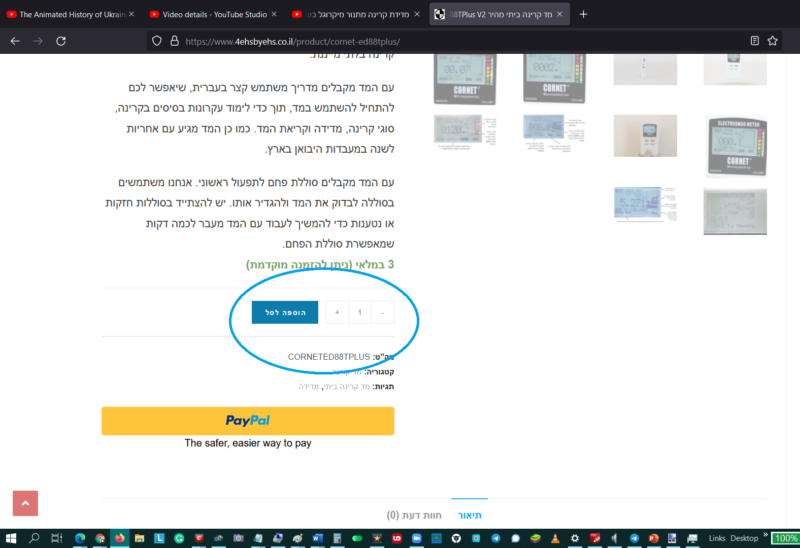This screenshot has width=800, height=548.
Task: Open BlueStacks from the taskbar
Action: point(535,538)
